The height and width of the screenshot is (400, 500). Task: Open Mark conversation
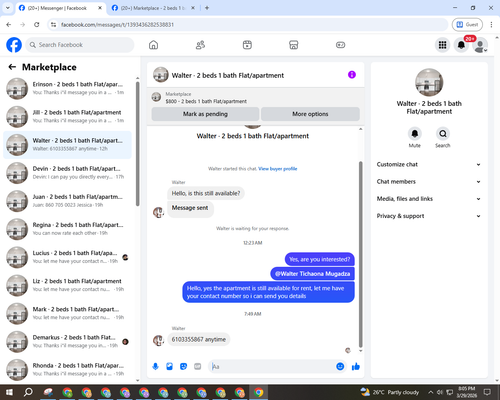pos(68,313)
